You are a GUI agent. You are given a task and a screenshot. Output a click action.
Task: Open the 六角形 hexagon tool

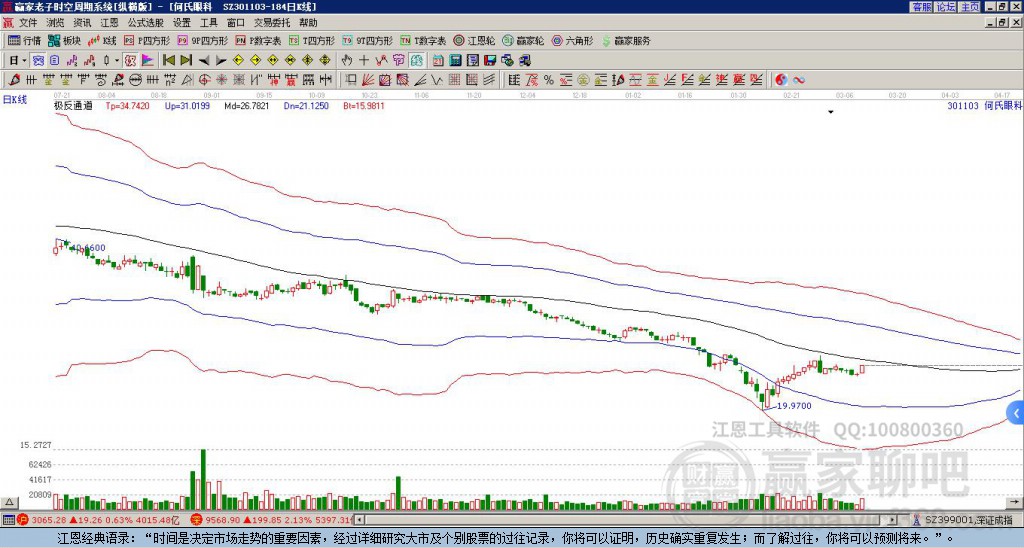[x=572, y=40]
